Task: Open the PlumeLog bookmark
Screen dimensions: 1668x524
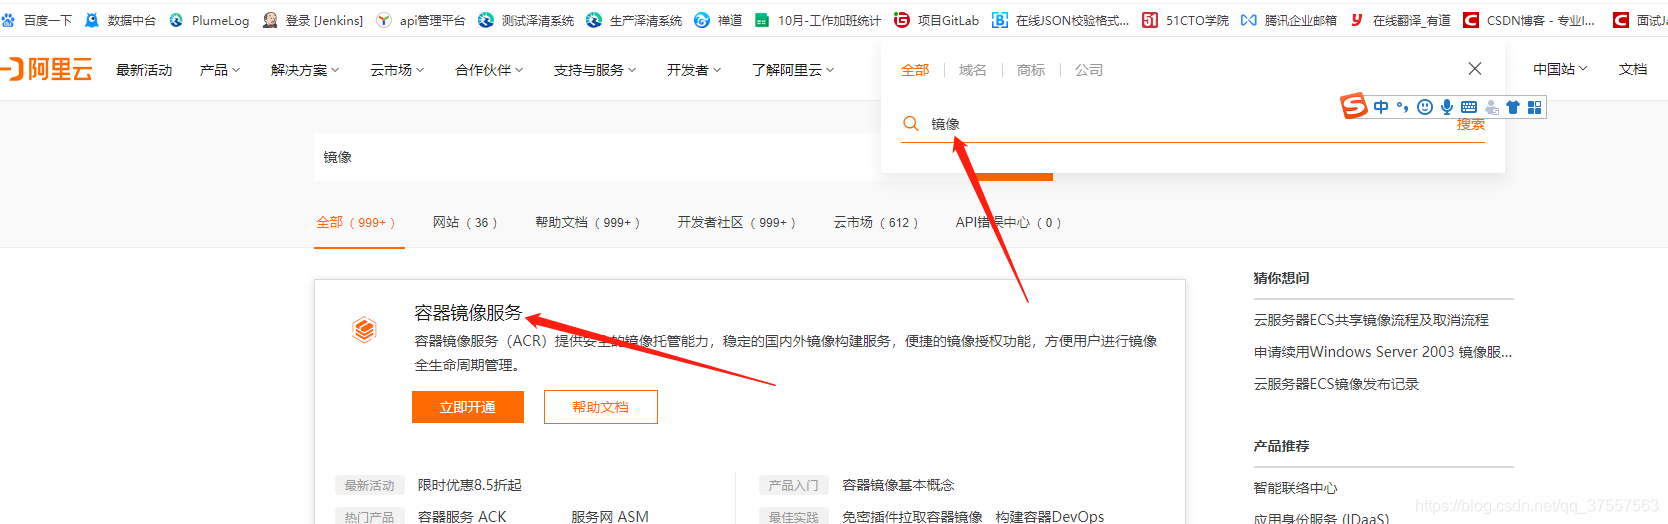Action: (210, 20)
